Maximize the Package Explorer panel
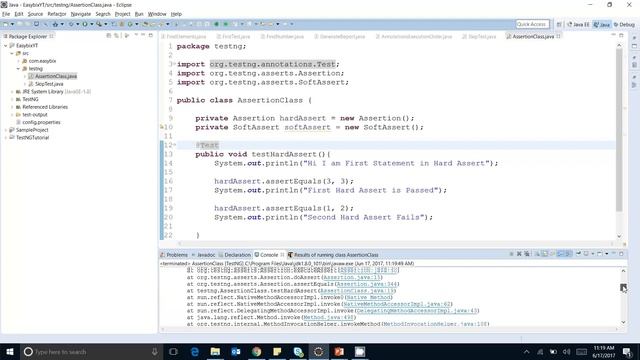This screenshot has width=640, height=360. tap(151, 36)
